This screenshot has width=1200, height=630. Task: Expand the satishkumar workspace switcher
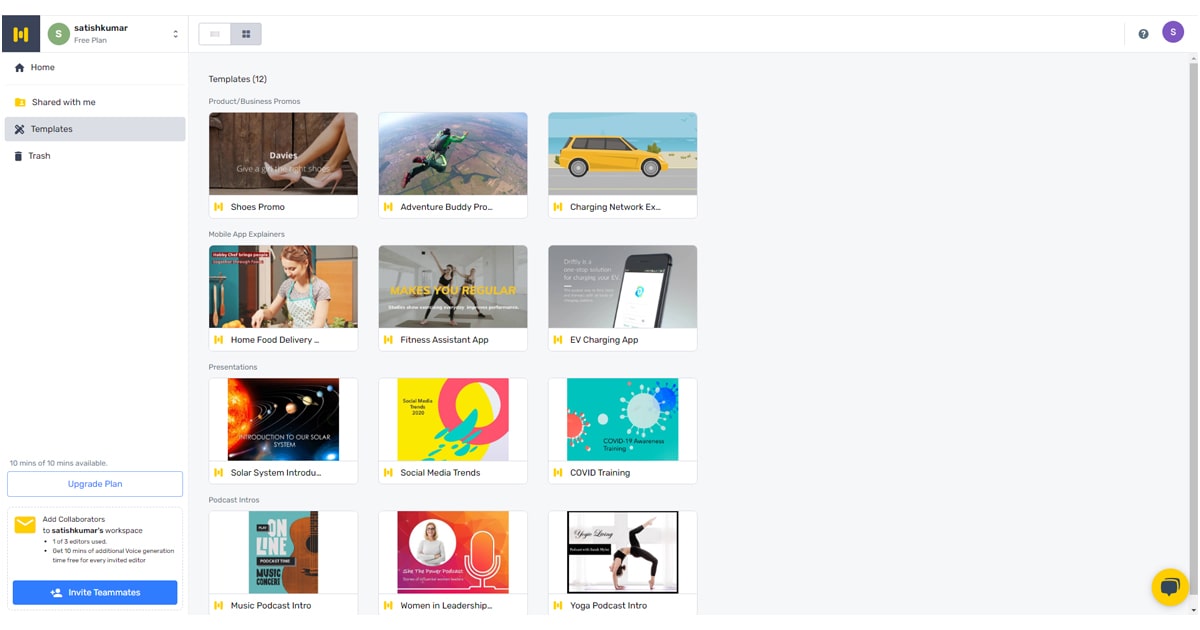tap(175, 34)
